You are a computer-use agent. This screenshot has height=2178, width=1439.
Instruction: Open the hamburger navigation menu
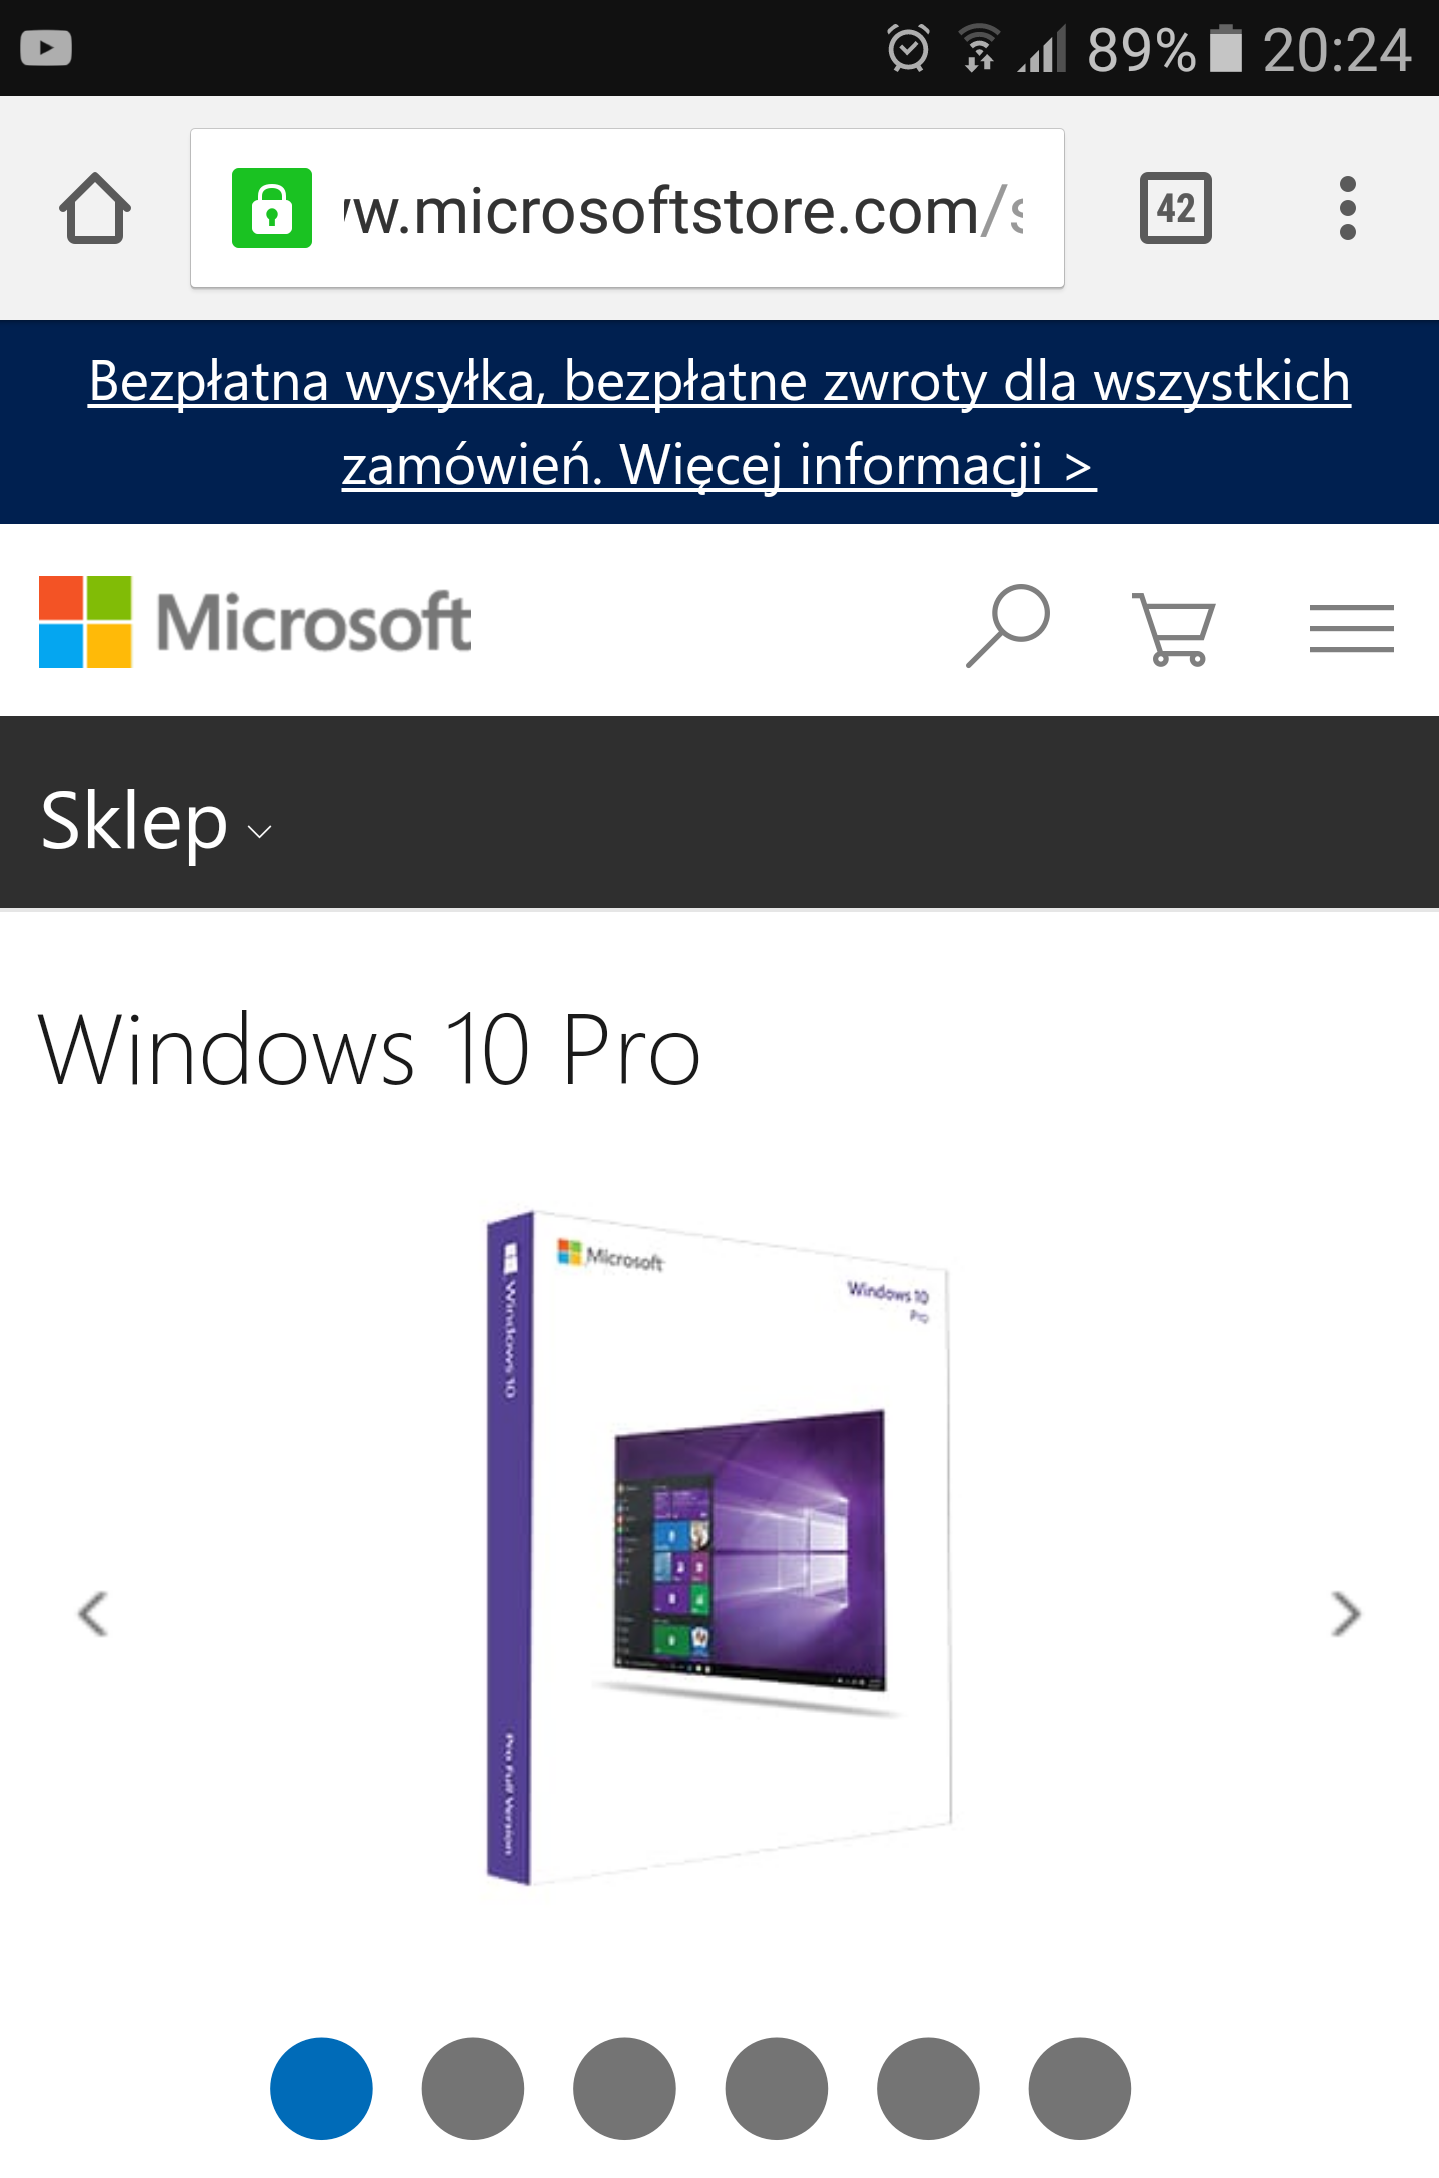pos(1352,628)
